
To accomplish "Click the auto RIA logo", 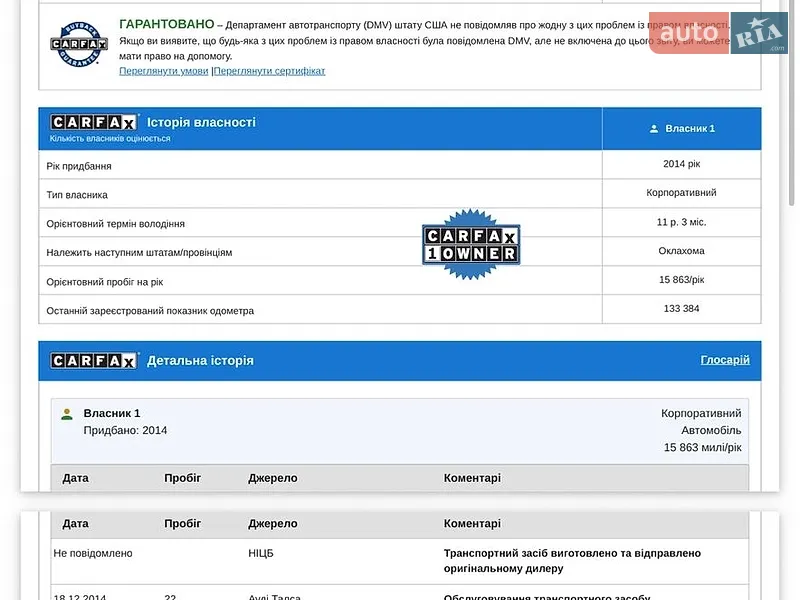I will [718, 33].
